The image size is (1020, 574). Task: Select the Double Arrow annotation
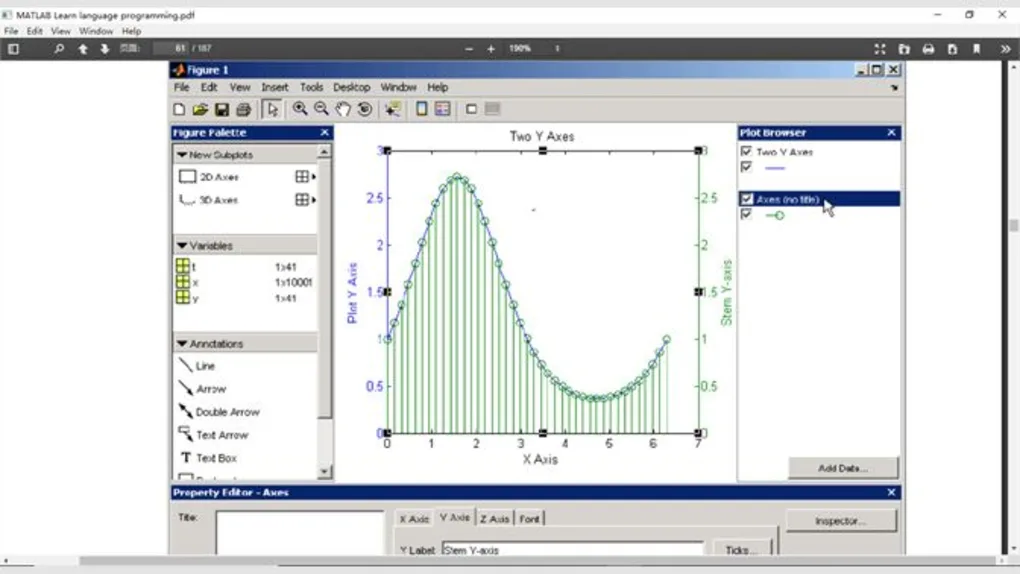[x=219, y=412]
